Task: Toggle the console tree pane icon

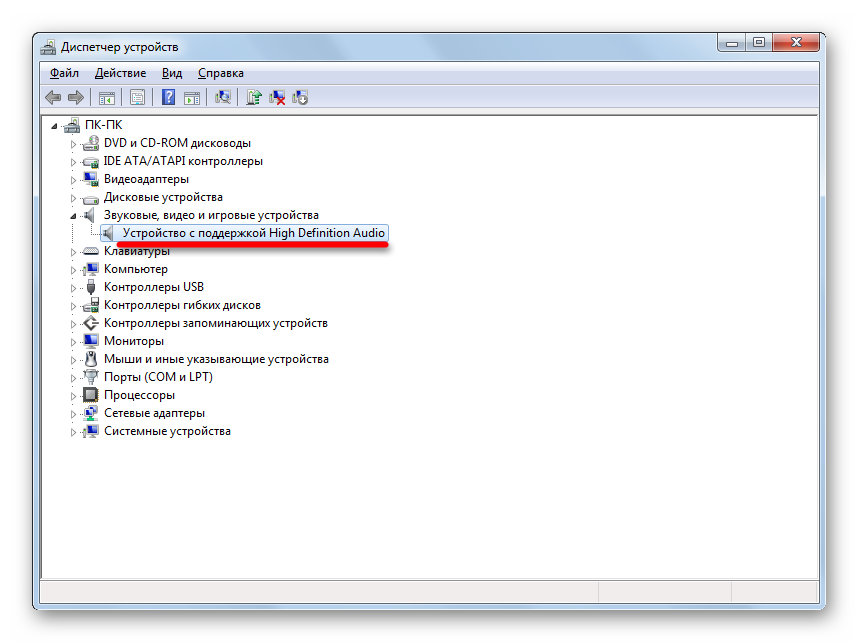Action: [106, 98]
